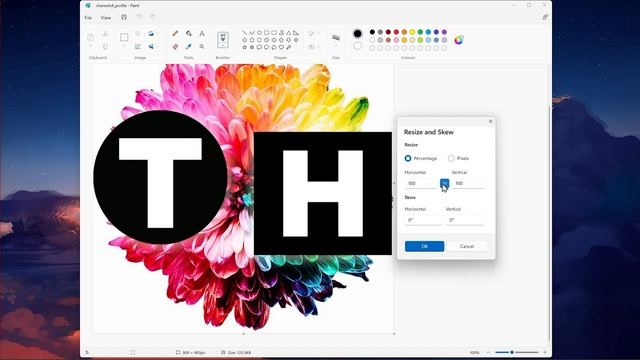The width and height of the screenshot is (640, 360).
Task: Click the Skew Vertical degrees field
Action: (x=465, y=220)
